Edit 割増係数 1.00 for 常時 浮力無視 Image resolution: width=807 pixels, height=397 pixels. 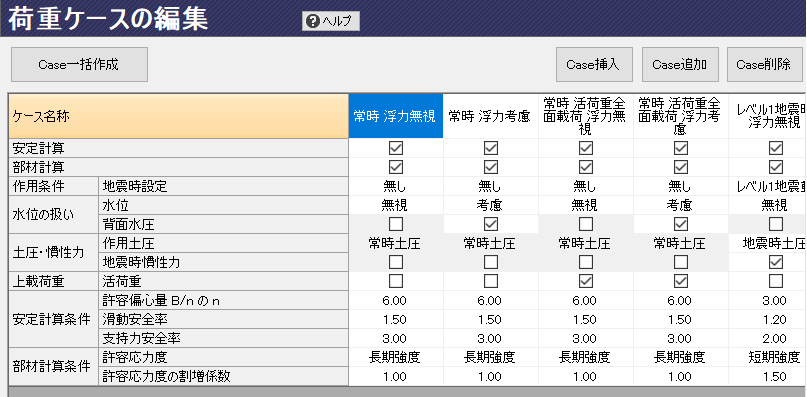(395, 376)
